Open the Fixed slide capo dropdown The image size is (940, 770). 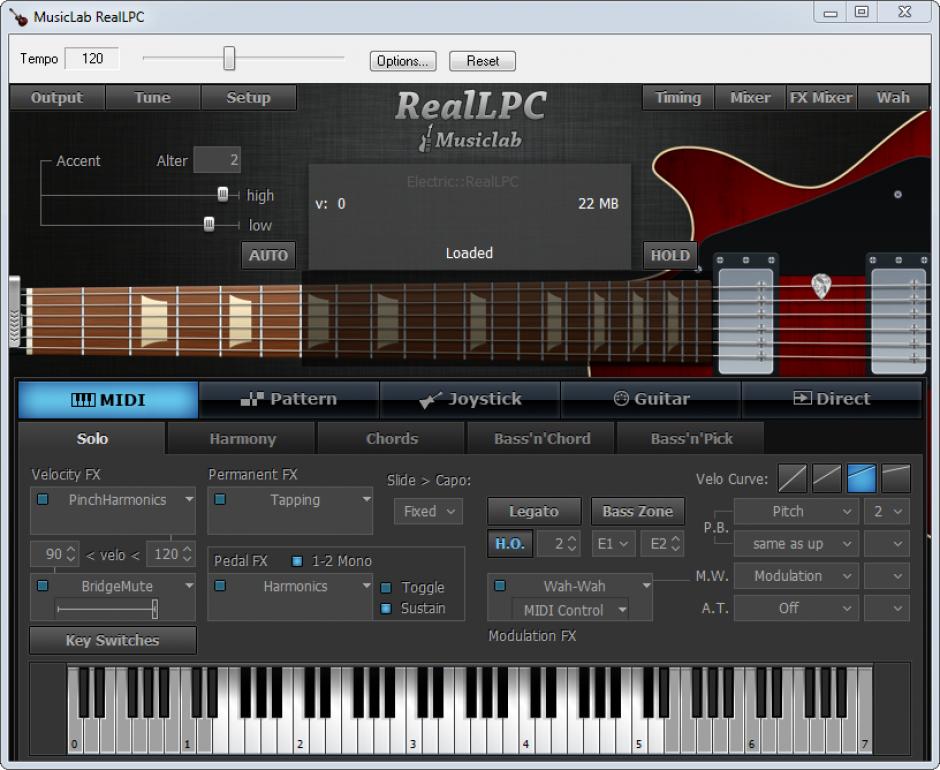coord(428,512)
